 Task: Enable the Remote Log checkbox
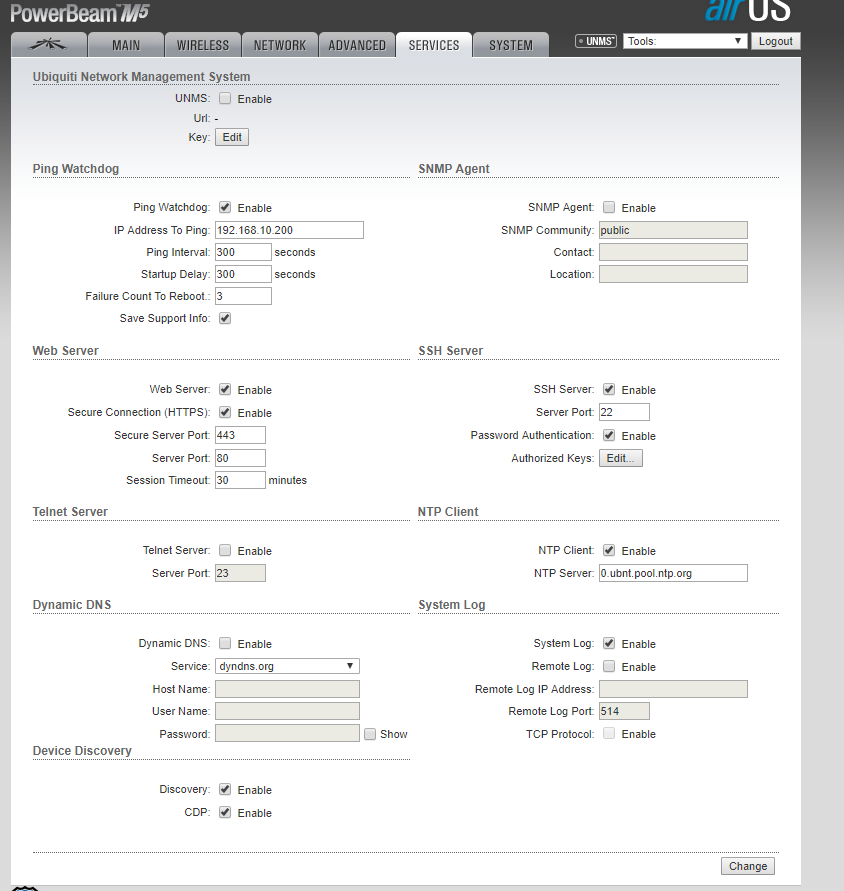point(609,666)
